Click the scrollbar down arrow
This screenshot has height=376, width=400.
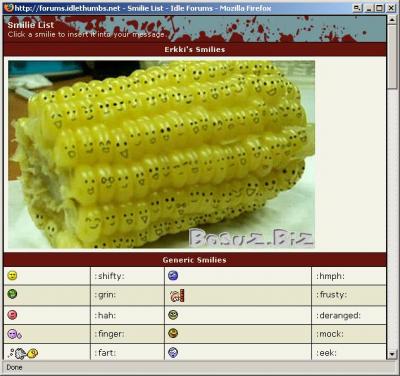click(x=392, y=354)
